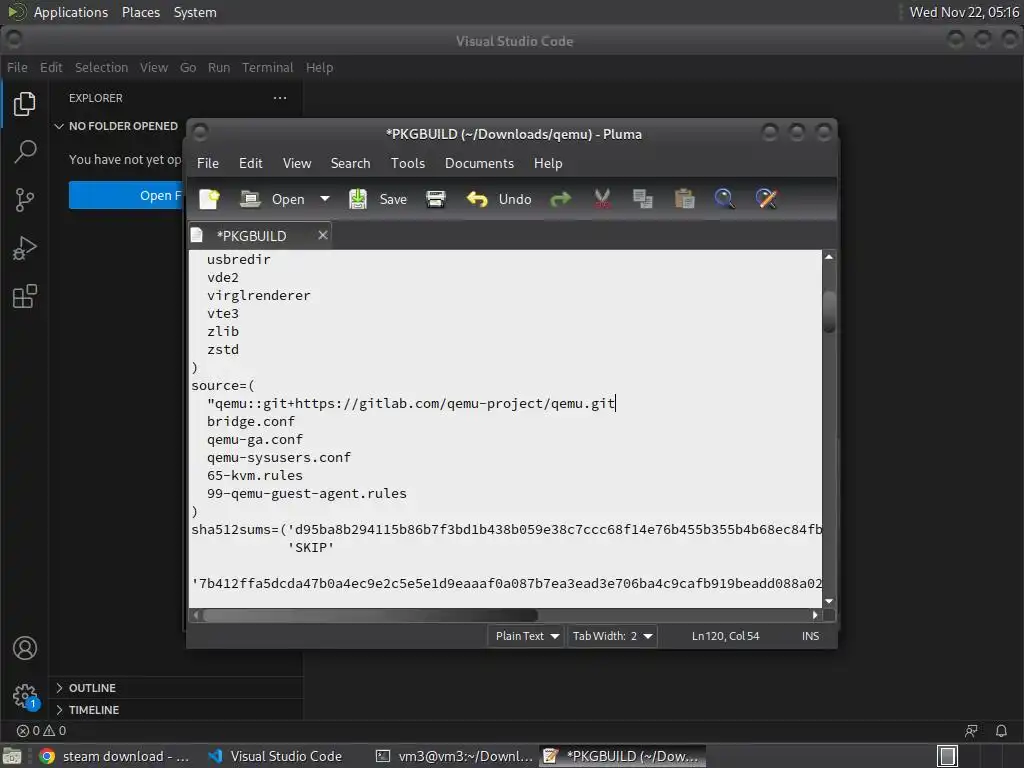Click the VS Code feedback icon in status bar
This screenshot has height=768, width=1024.
971,731
